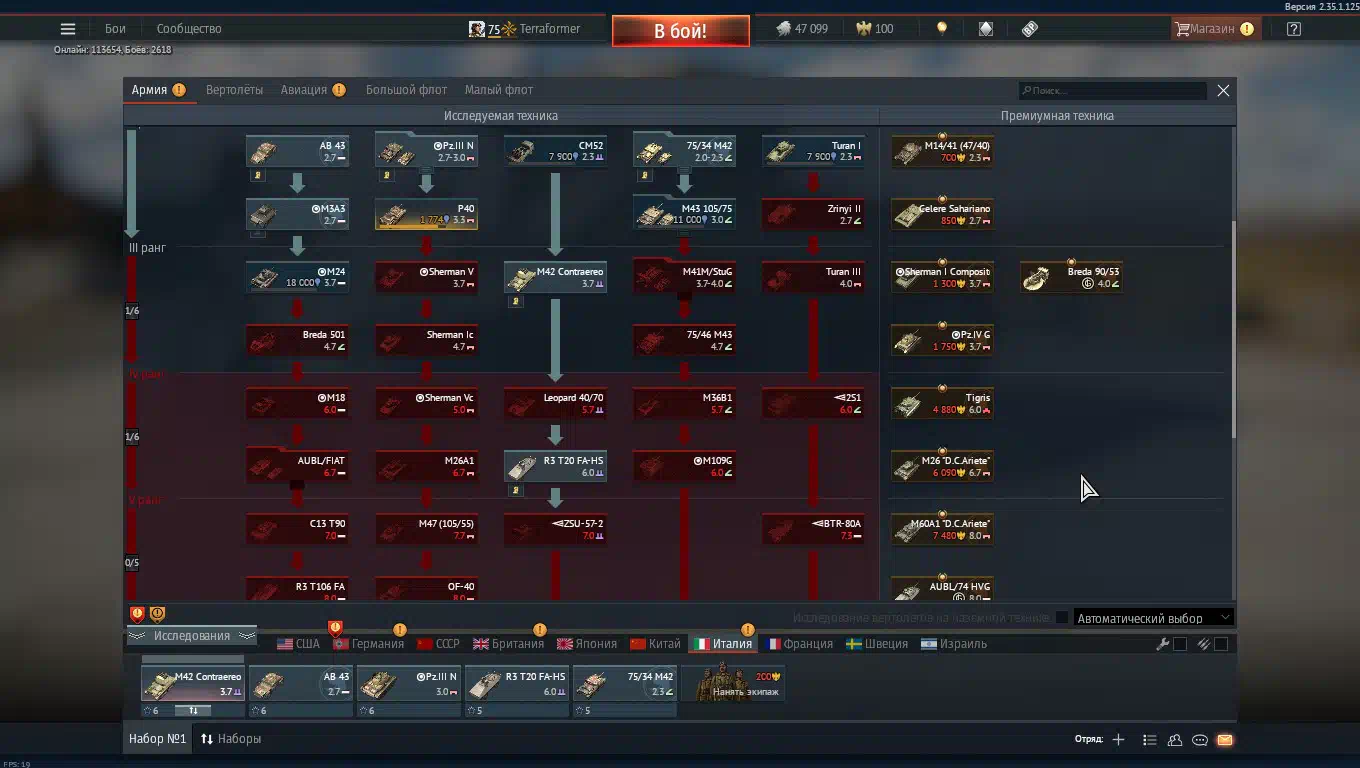Open the Бои menu

[x=115, y=29]
